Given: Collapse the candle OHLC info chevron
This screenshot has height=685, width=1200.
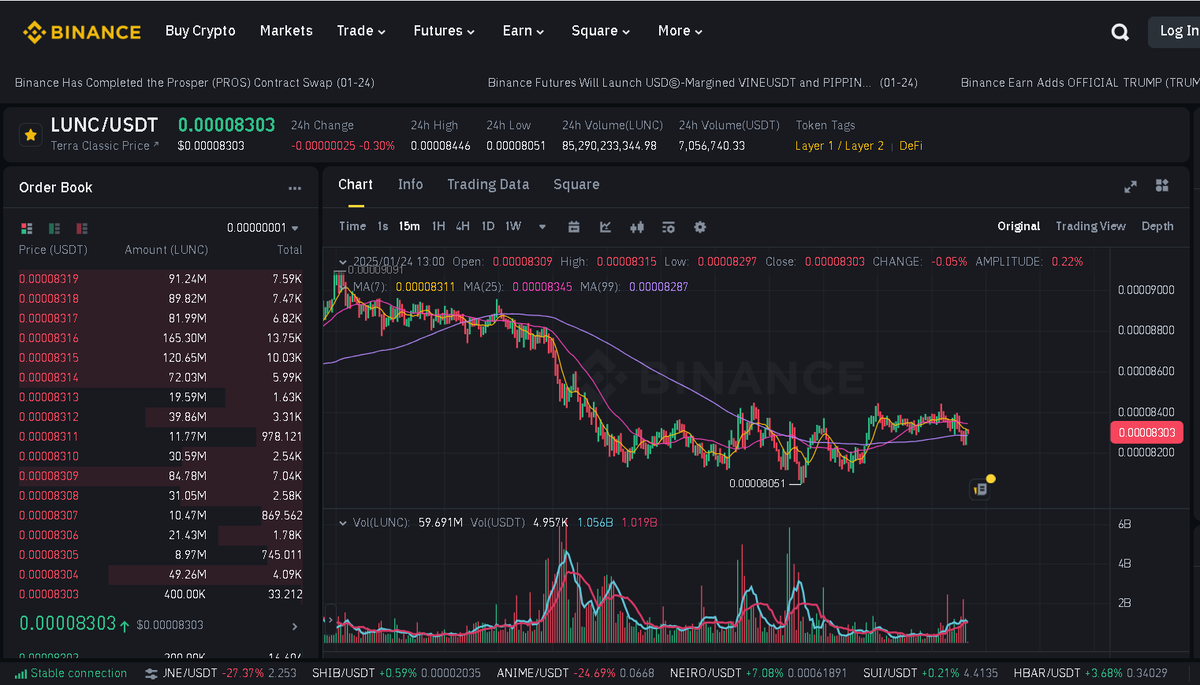Looking at the screenshot, I should tap(343, 262).
